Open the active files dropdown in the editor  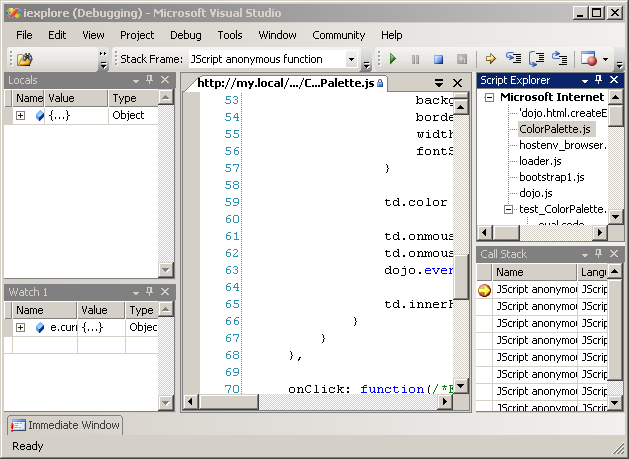click(x=439, y=83)
